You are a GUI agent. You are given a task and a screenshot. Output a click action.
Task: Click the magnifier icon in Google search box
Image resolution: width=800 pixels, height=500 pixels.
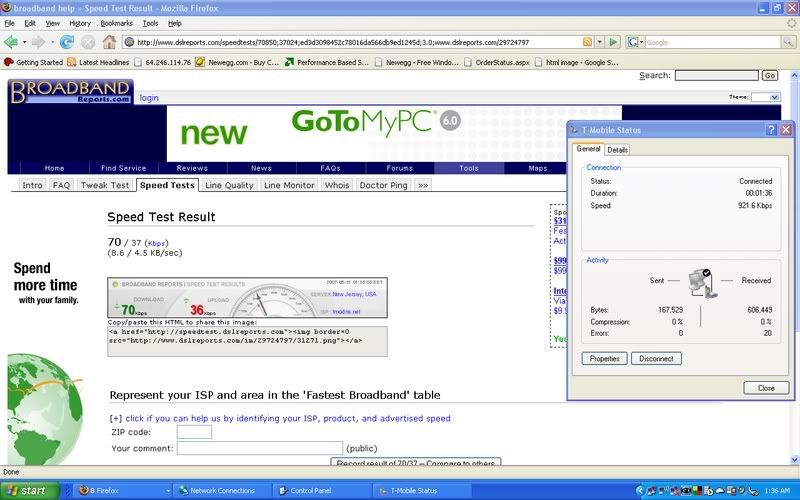(789, 42)
